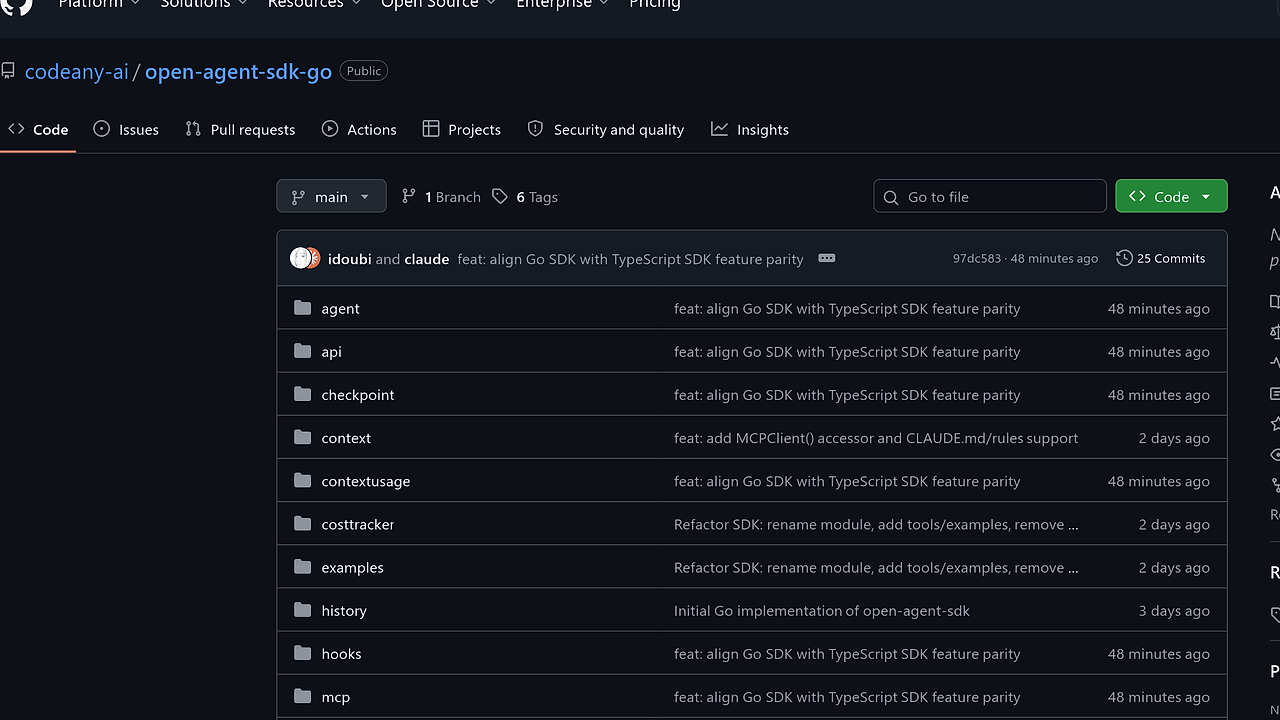Click the contextusage folder icon
Viewport: 1280px width, 720px height.
click(x=302, y=480)
